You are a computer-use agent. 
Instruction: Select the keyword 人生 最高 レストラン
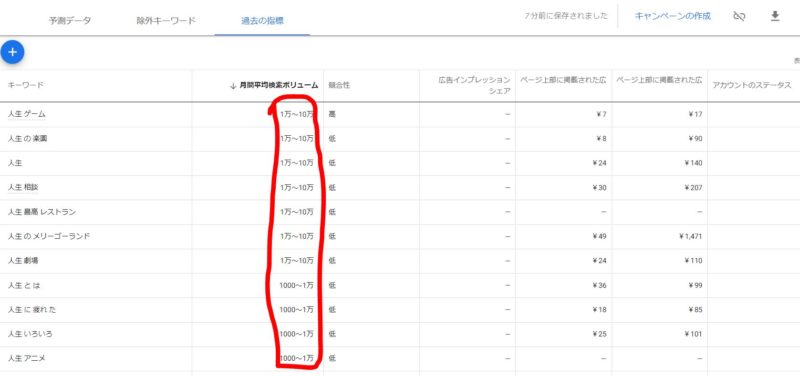[x=42, y=212]
